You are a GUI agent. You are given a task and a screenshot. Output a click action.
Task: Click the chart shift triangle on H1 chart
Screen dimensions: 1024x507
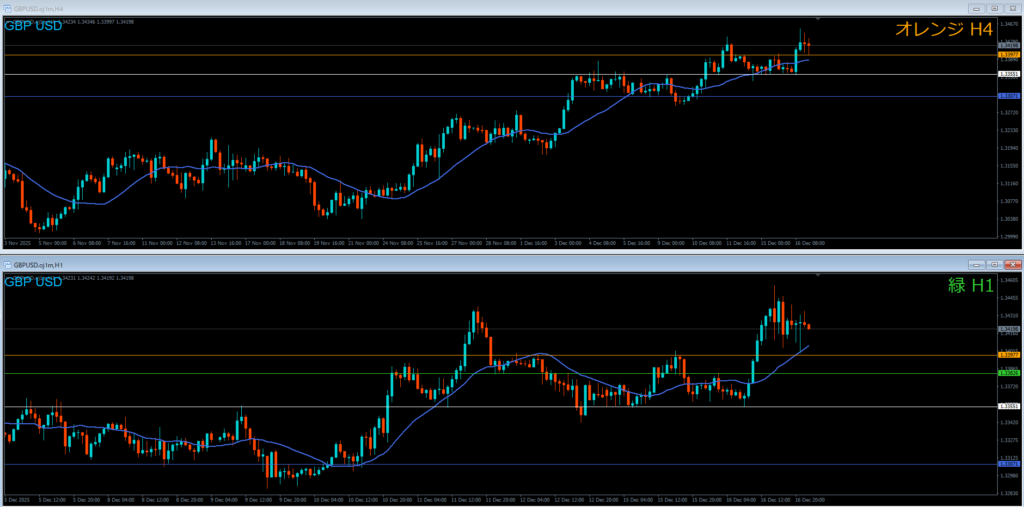tap(819, 274)
